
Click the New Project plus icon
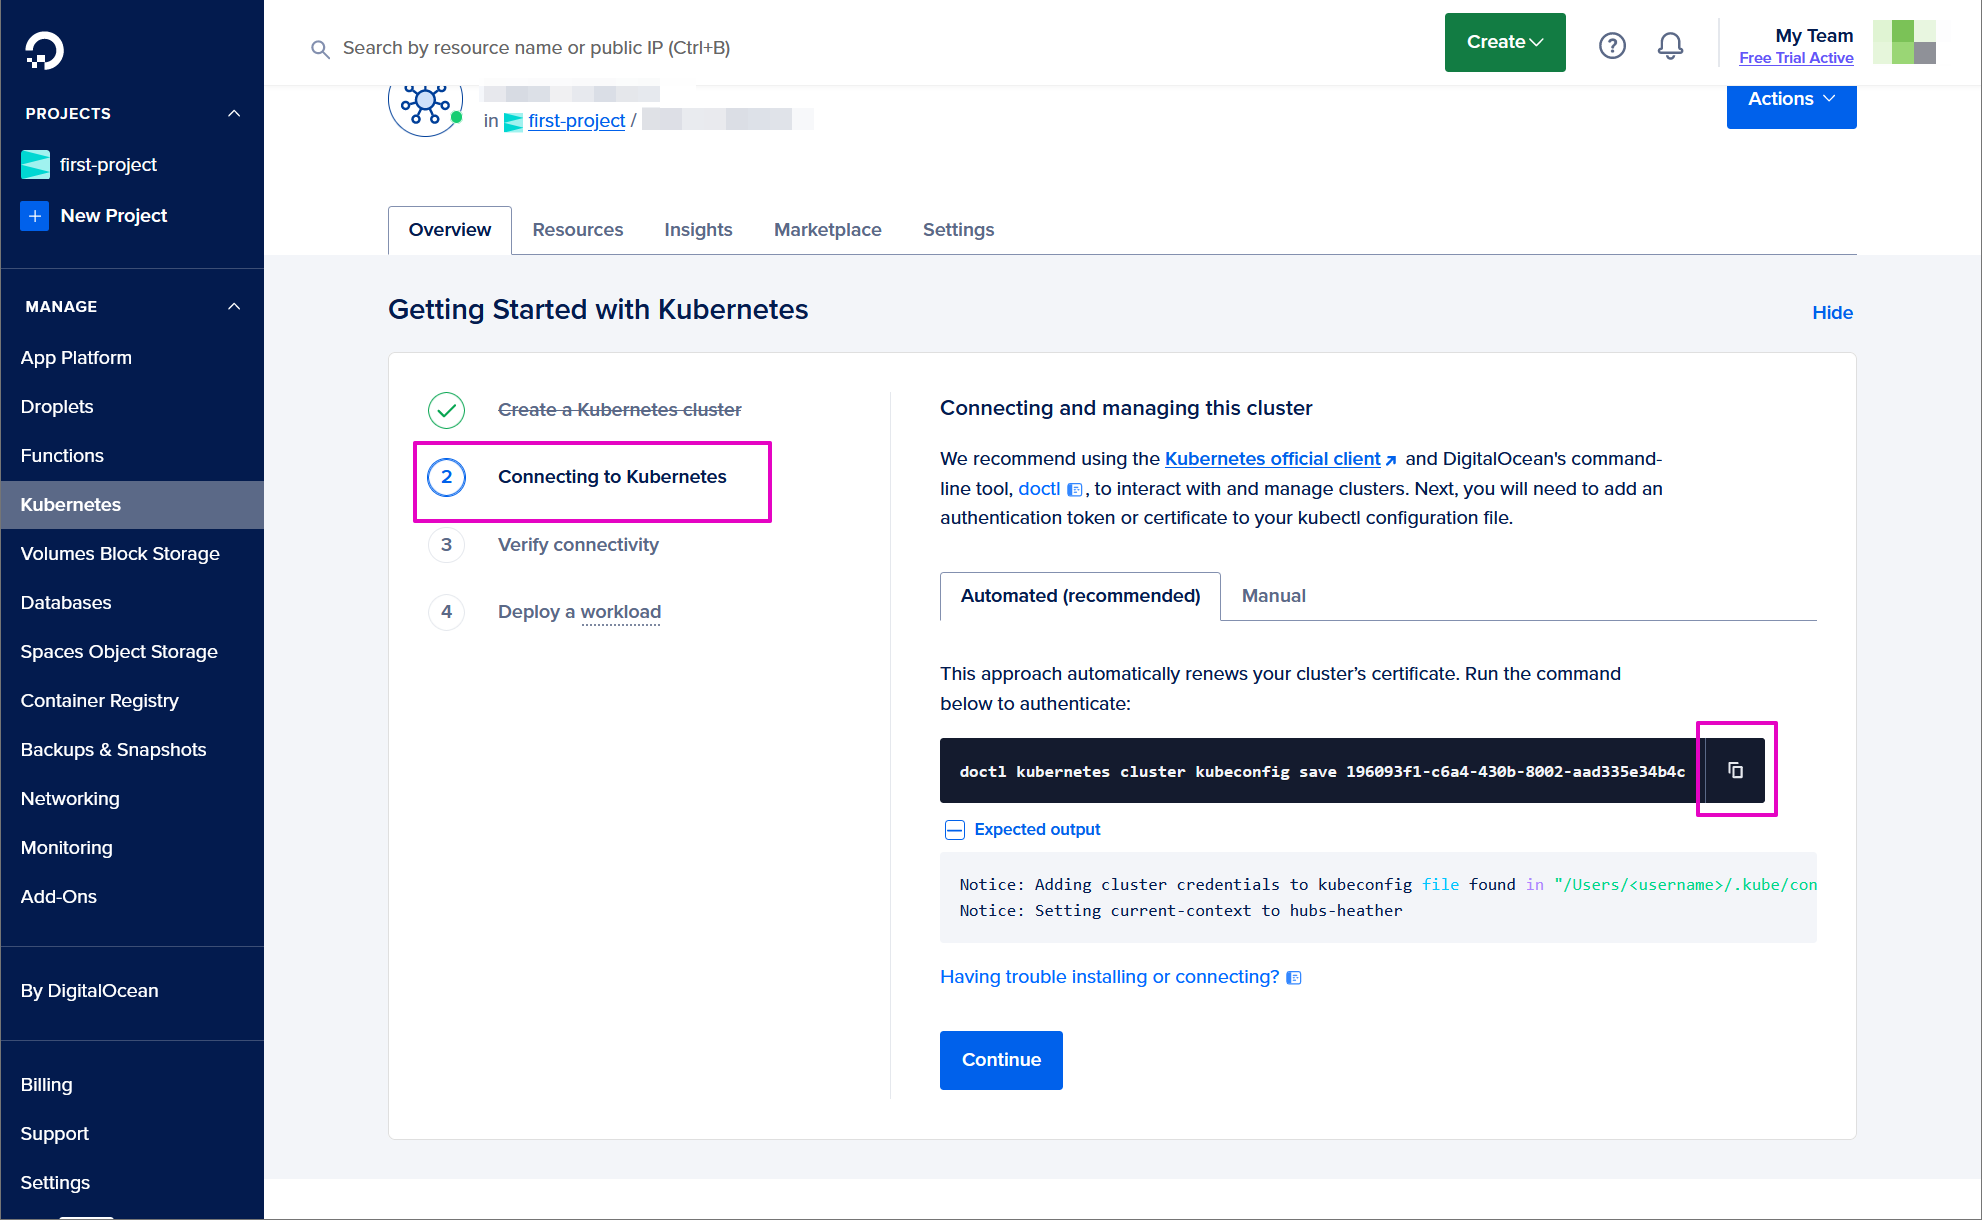coord(35,215)
